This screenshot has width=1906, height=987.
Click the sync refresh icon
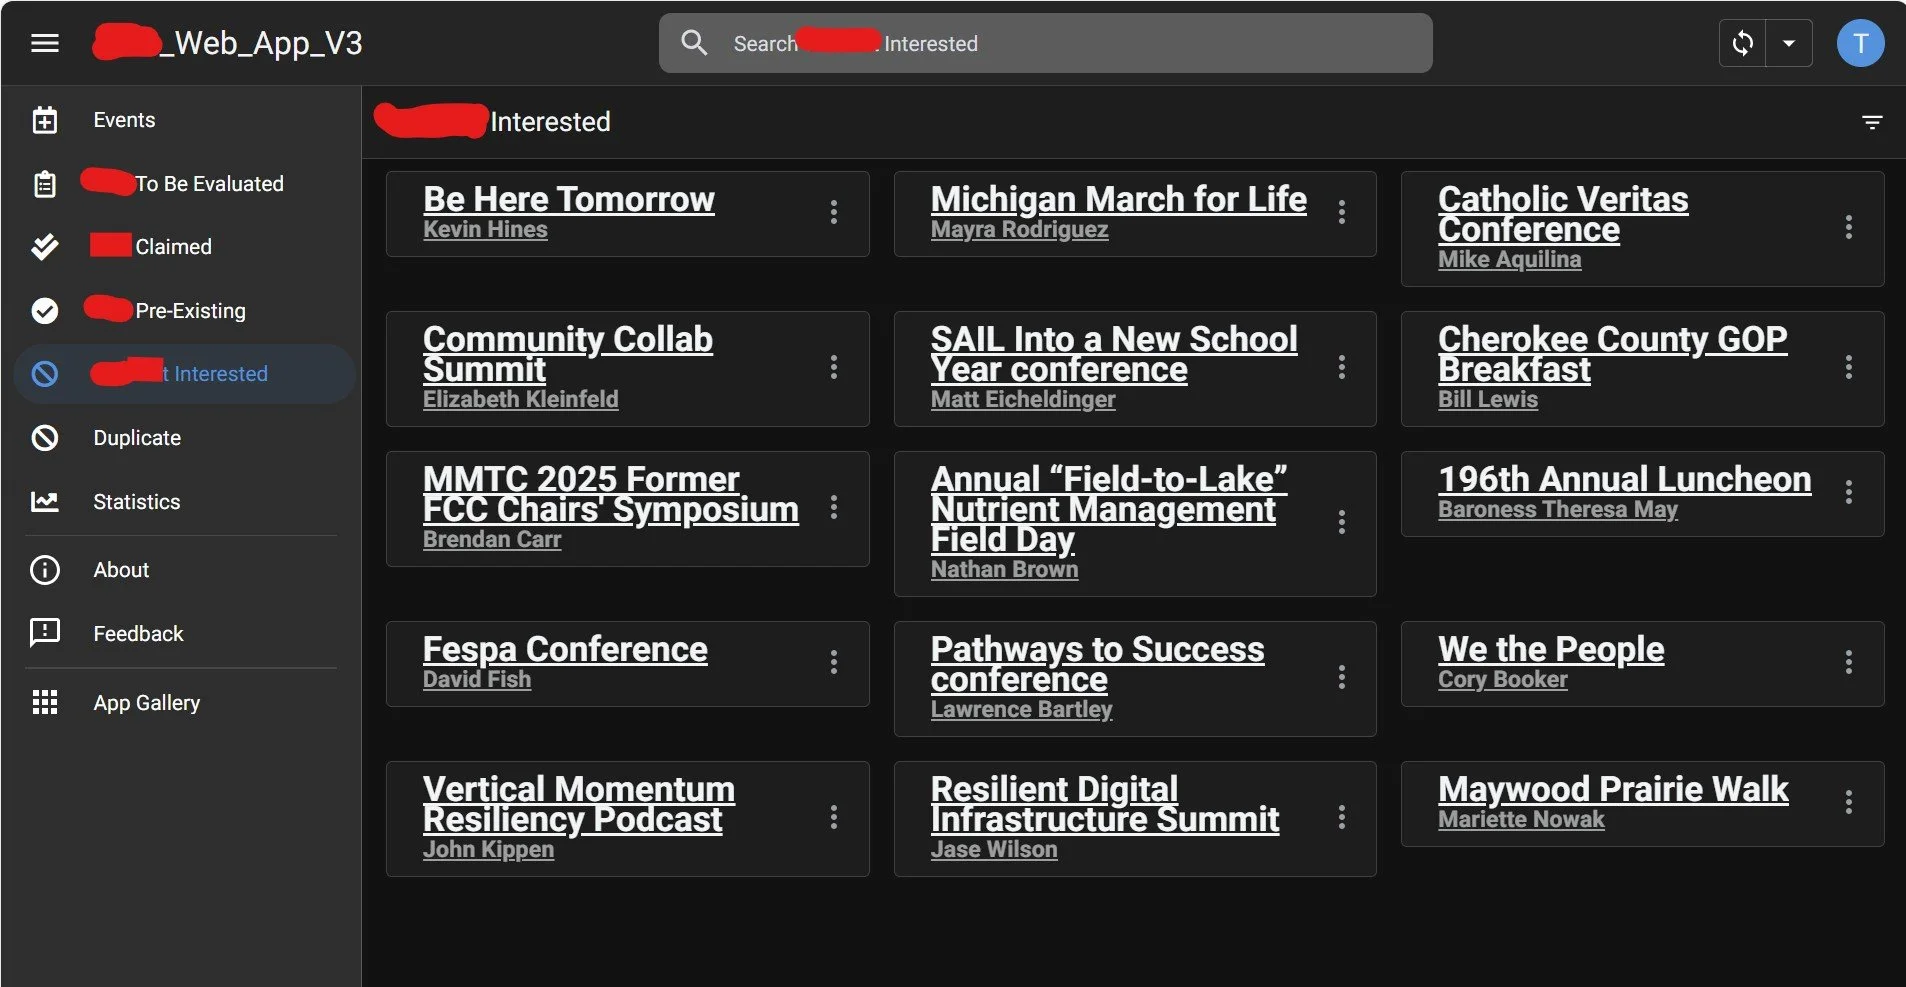(x=1742, y=43)
